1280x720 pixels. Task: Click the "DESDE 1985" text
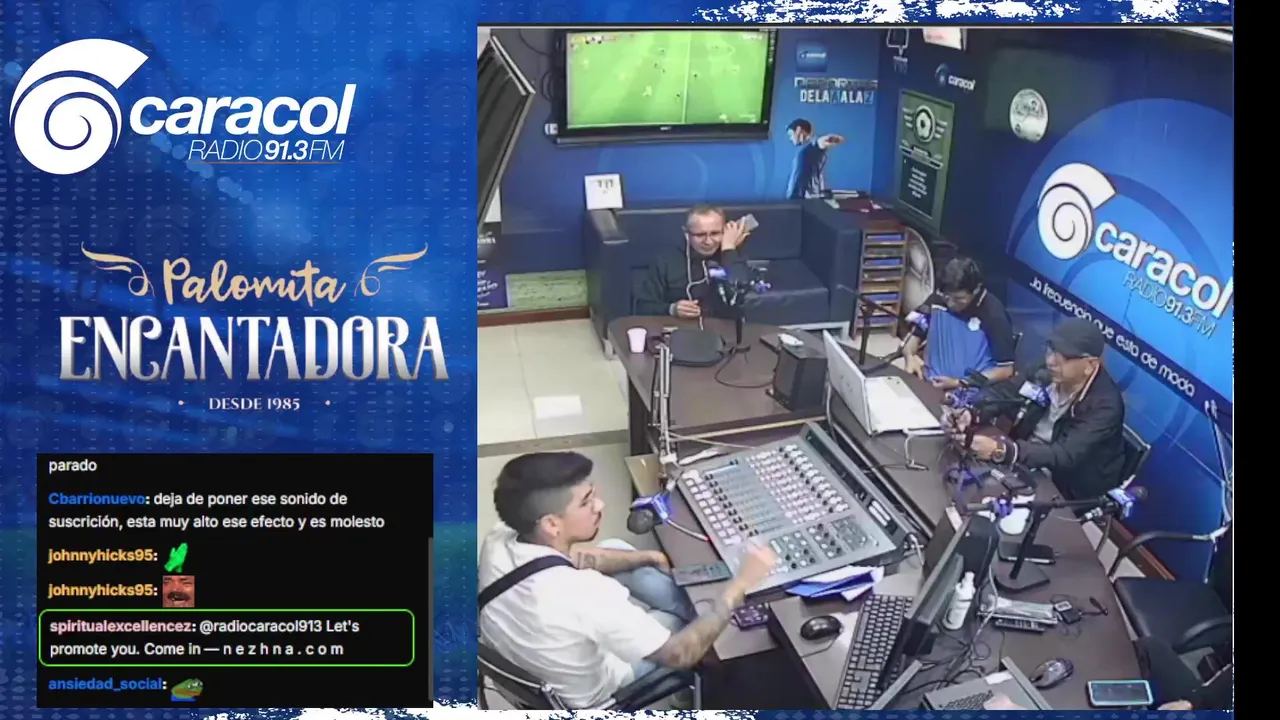[253, 404]
